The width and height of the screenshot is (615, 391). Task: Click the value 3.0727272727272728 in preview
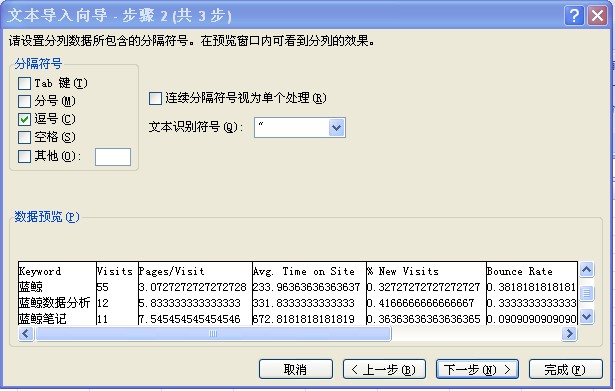[x=193, y=287]
